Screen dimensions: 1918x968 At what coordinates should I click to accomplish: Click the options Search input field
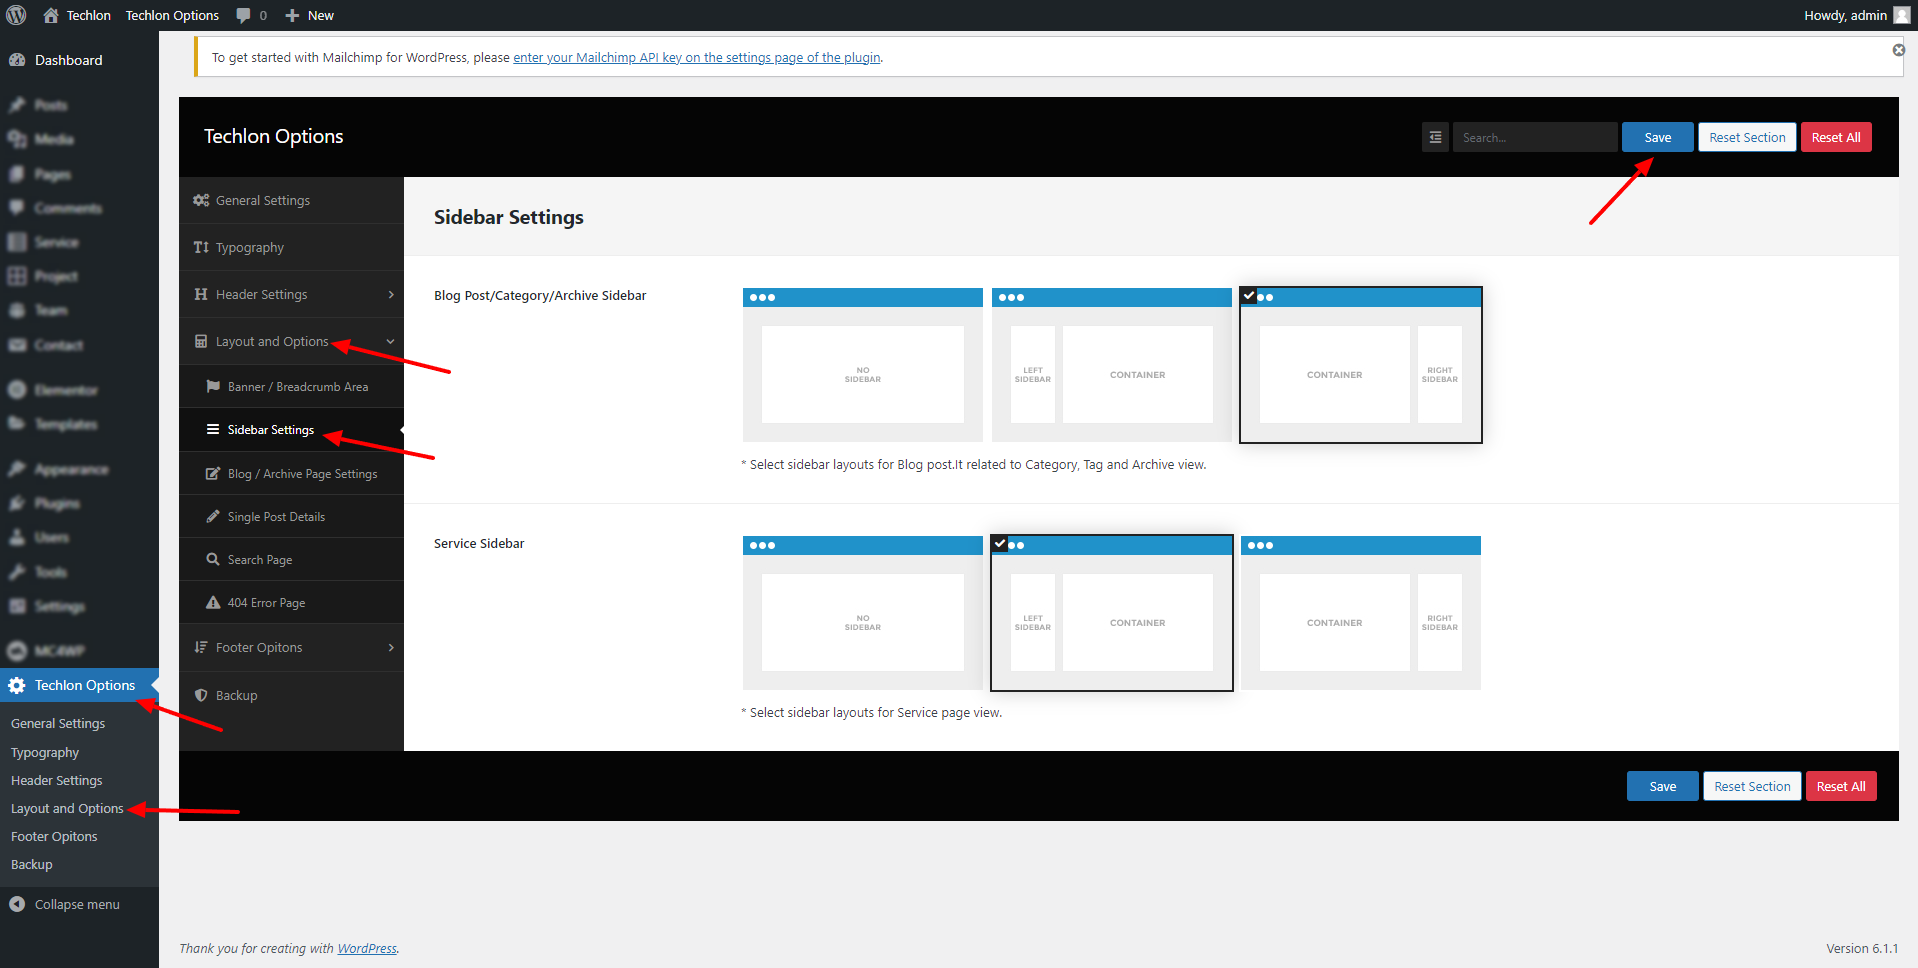(1534, 137)
